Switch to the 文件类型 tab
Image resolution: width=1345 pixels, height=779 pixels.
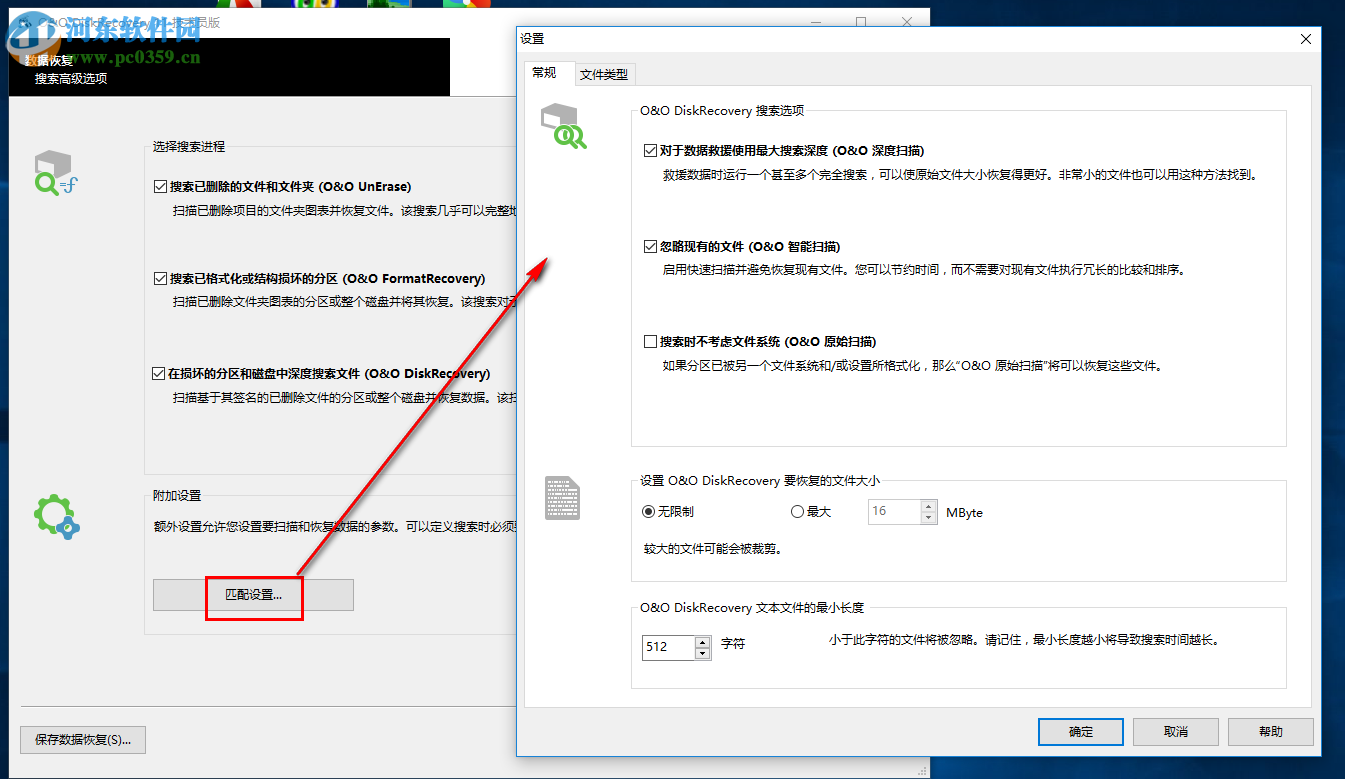604,74
